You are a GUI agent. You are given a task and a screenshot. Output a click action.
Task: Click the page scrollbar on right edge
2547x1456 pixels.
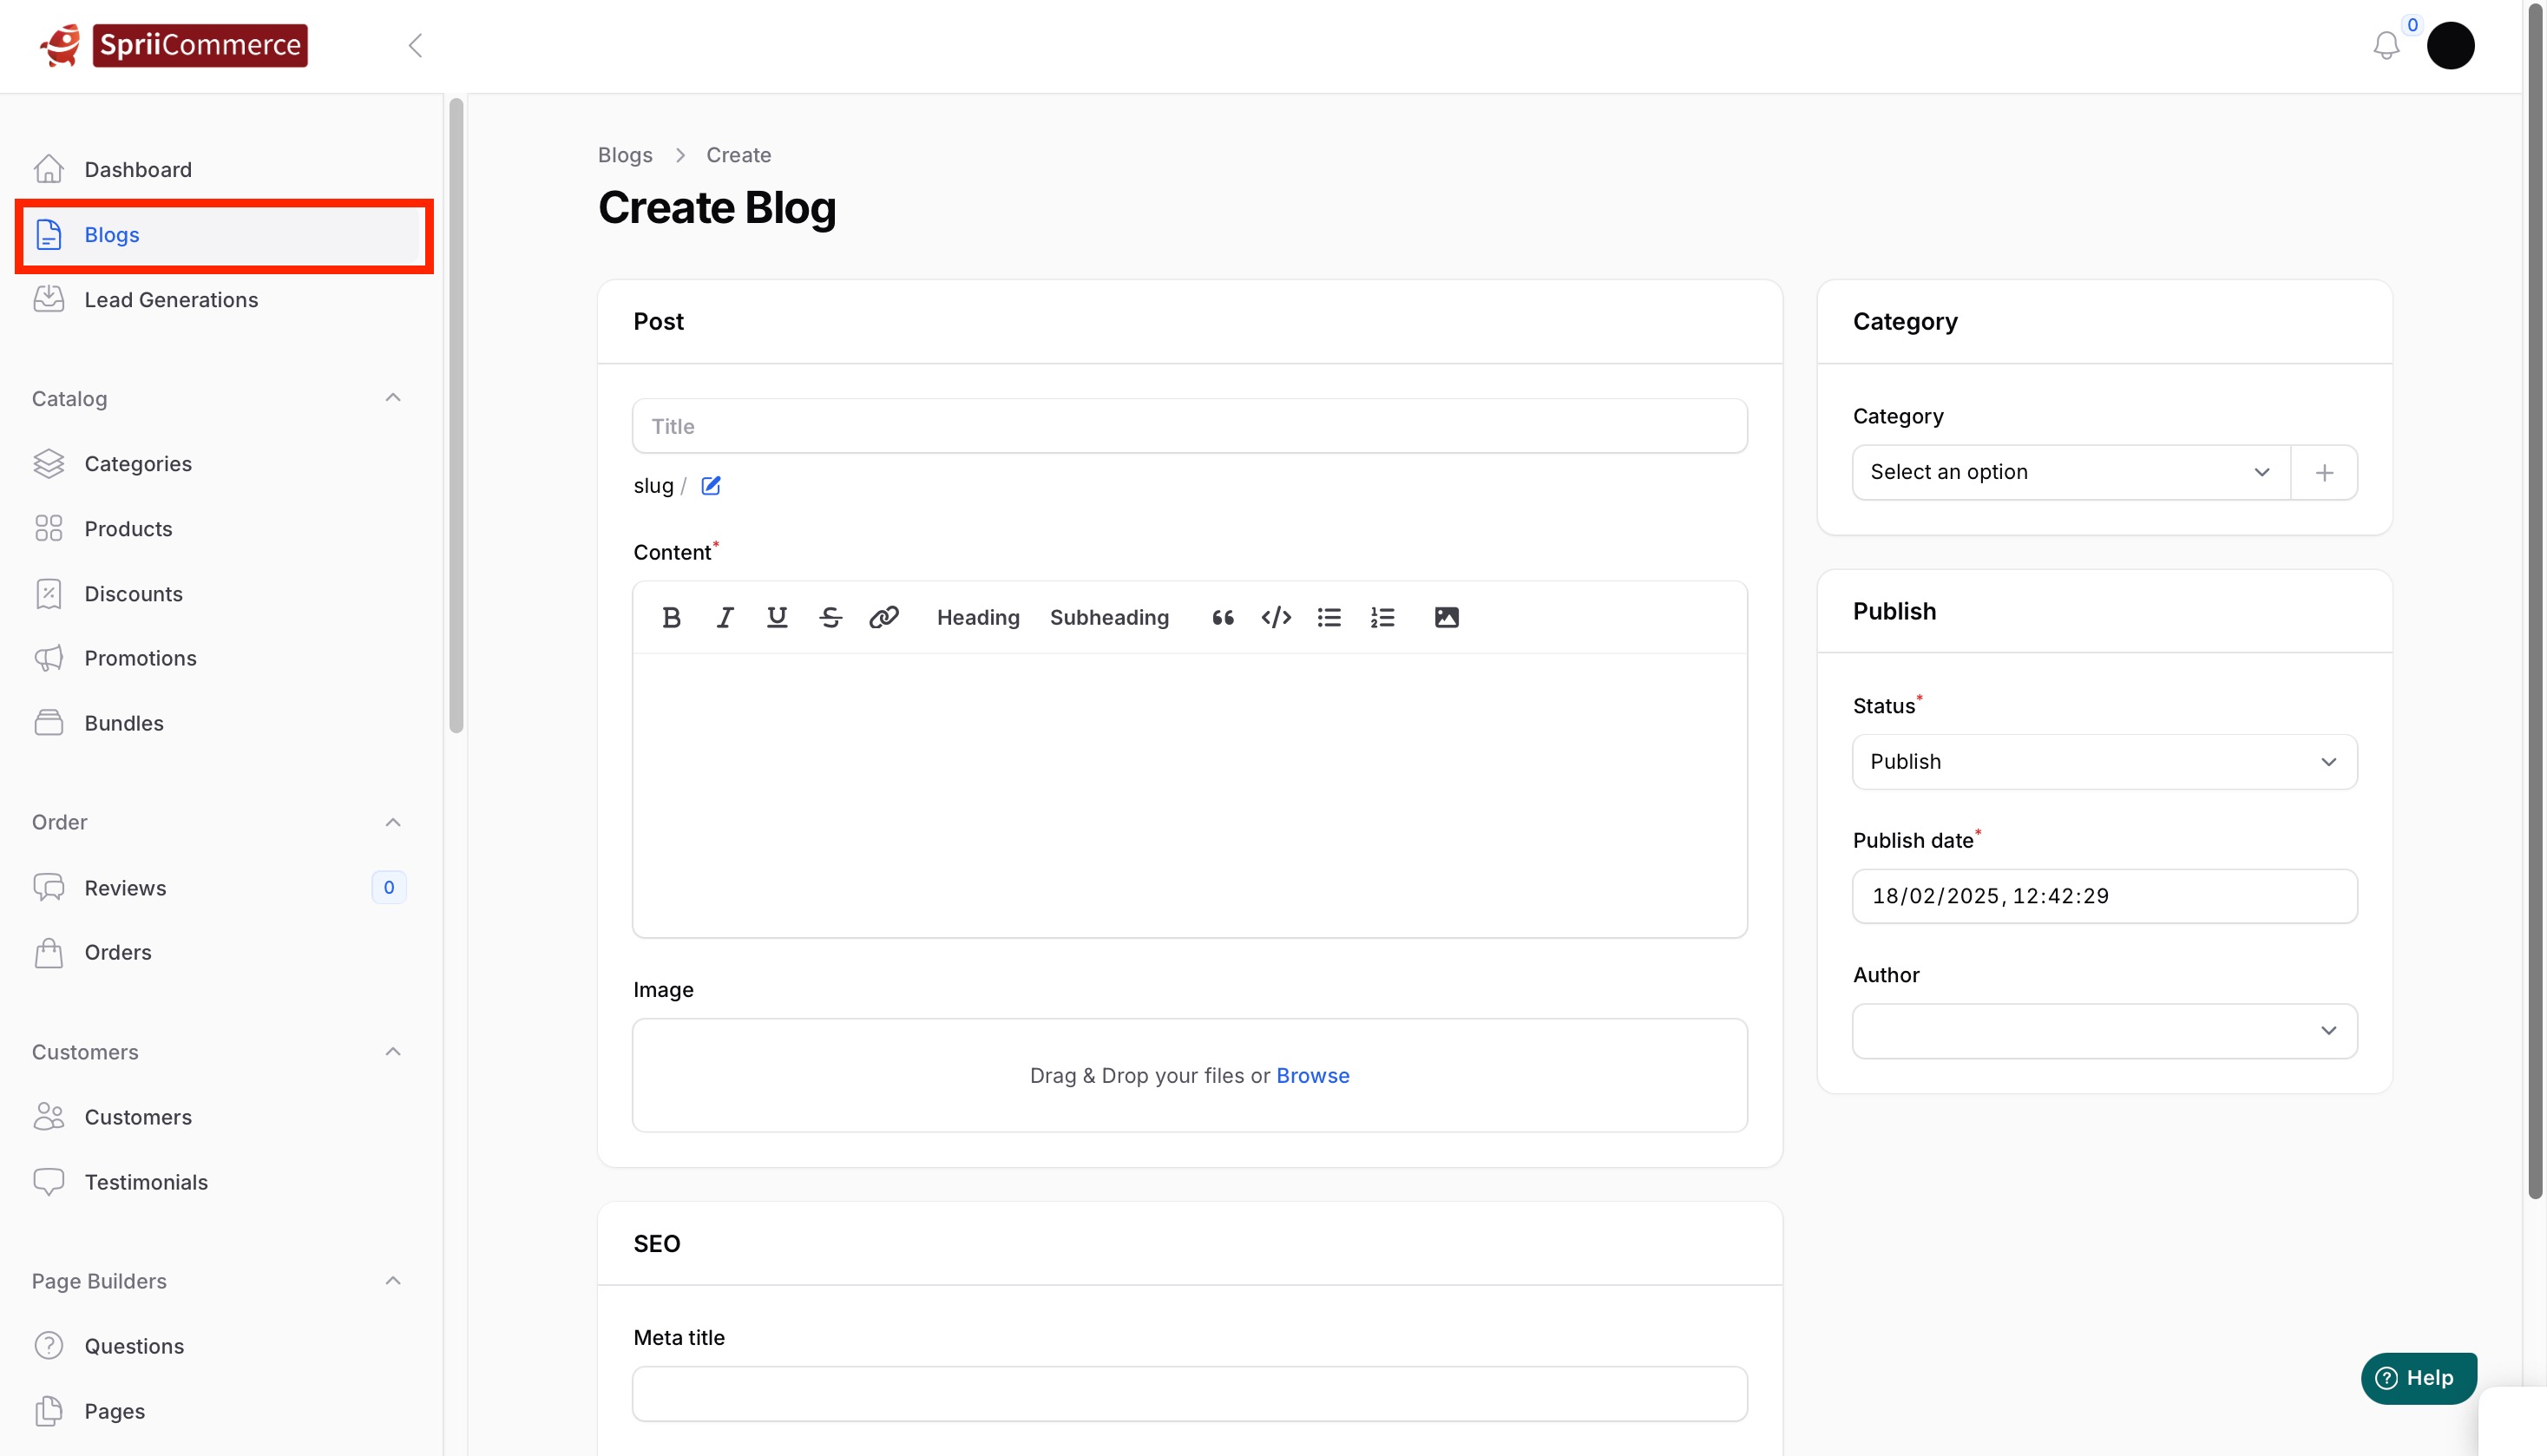coord(2535,600)
